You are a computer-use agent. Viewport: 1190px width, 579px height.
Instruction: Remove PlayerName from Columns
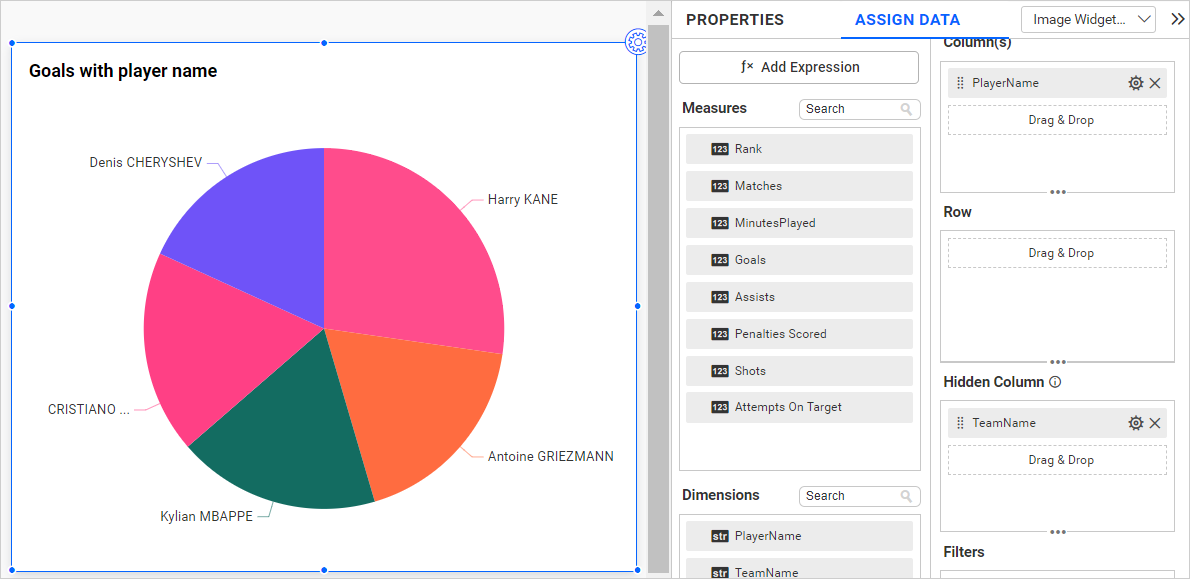point(1155,83)
